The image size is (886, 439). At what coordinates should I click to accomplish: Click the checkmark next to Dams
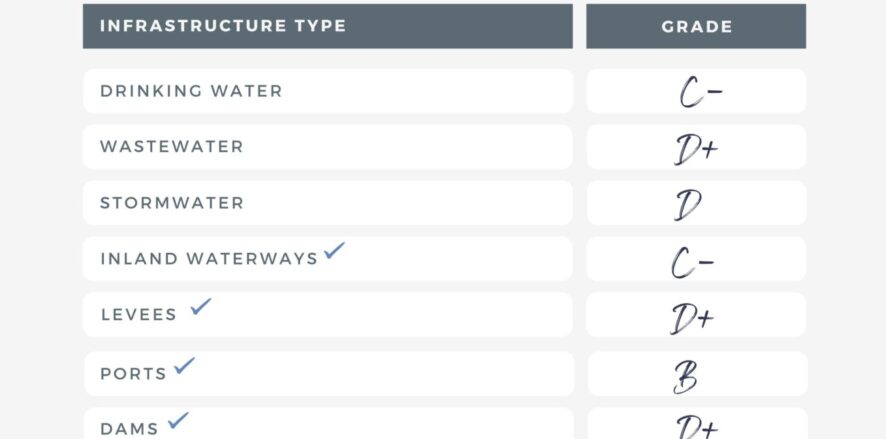click(x=178, y=421)
